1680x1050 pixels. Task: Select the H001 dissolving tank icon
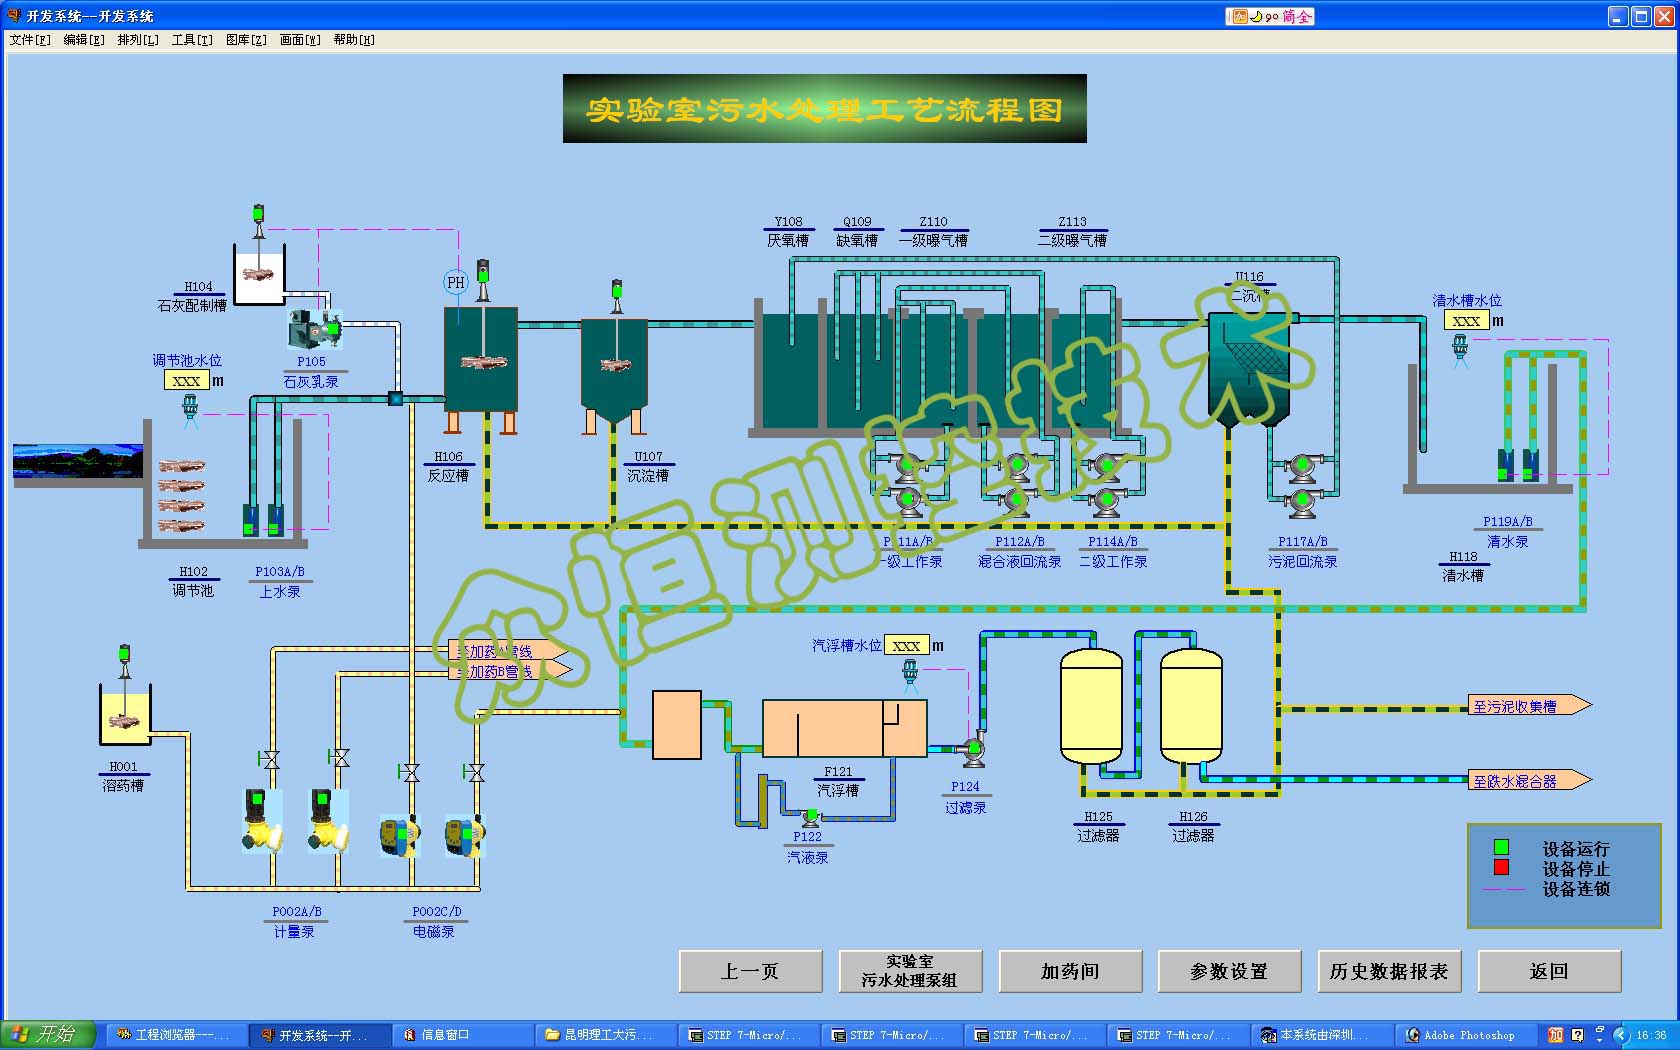[124, 714]
